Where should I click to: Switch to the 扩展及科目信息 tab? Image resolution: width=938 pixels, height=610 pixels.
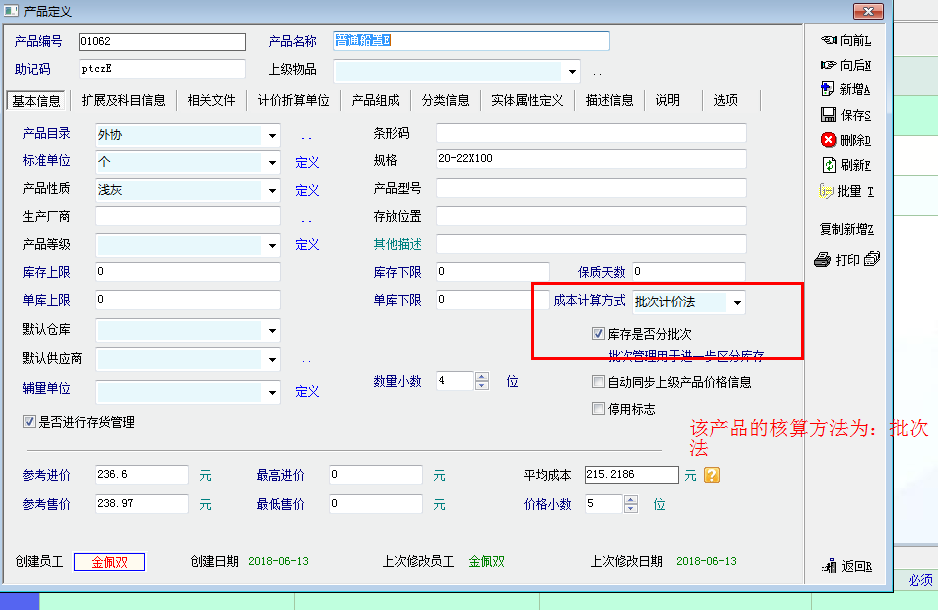tap(124, 100)
